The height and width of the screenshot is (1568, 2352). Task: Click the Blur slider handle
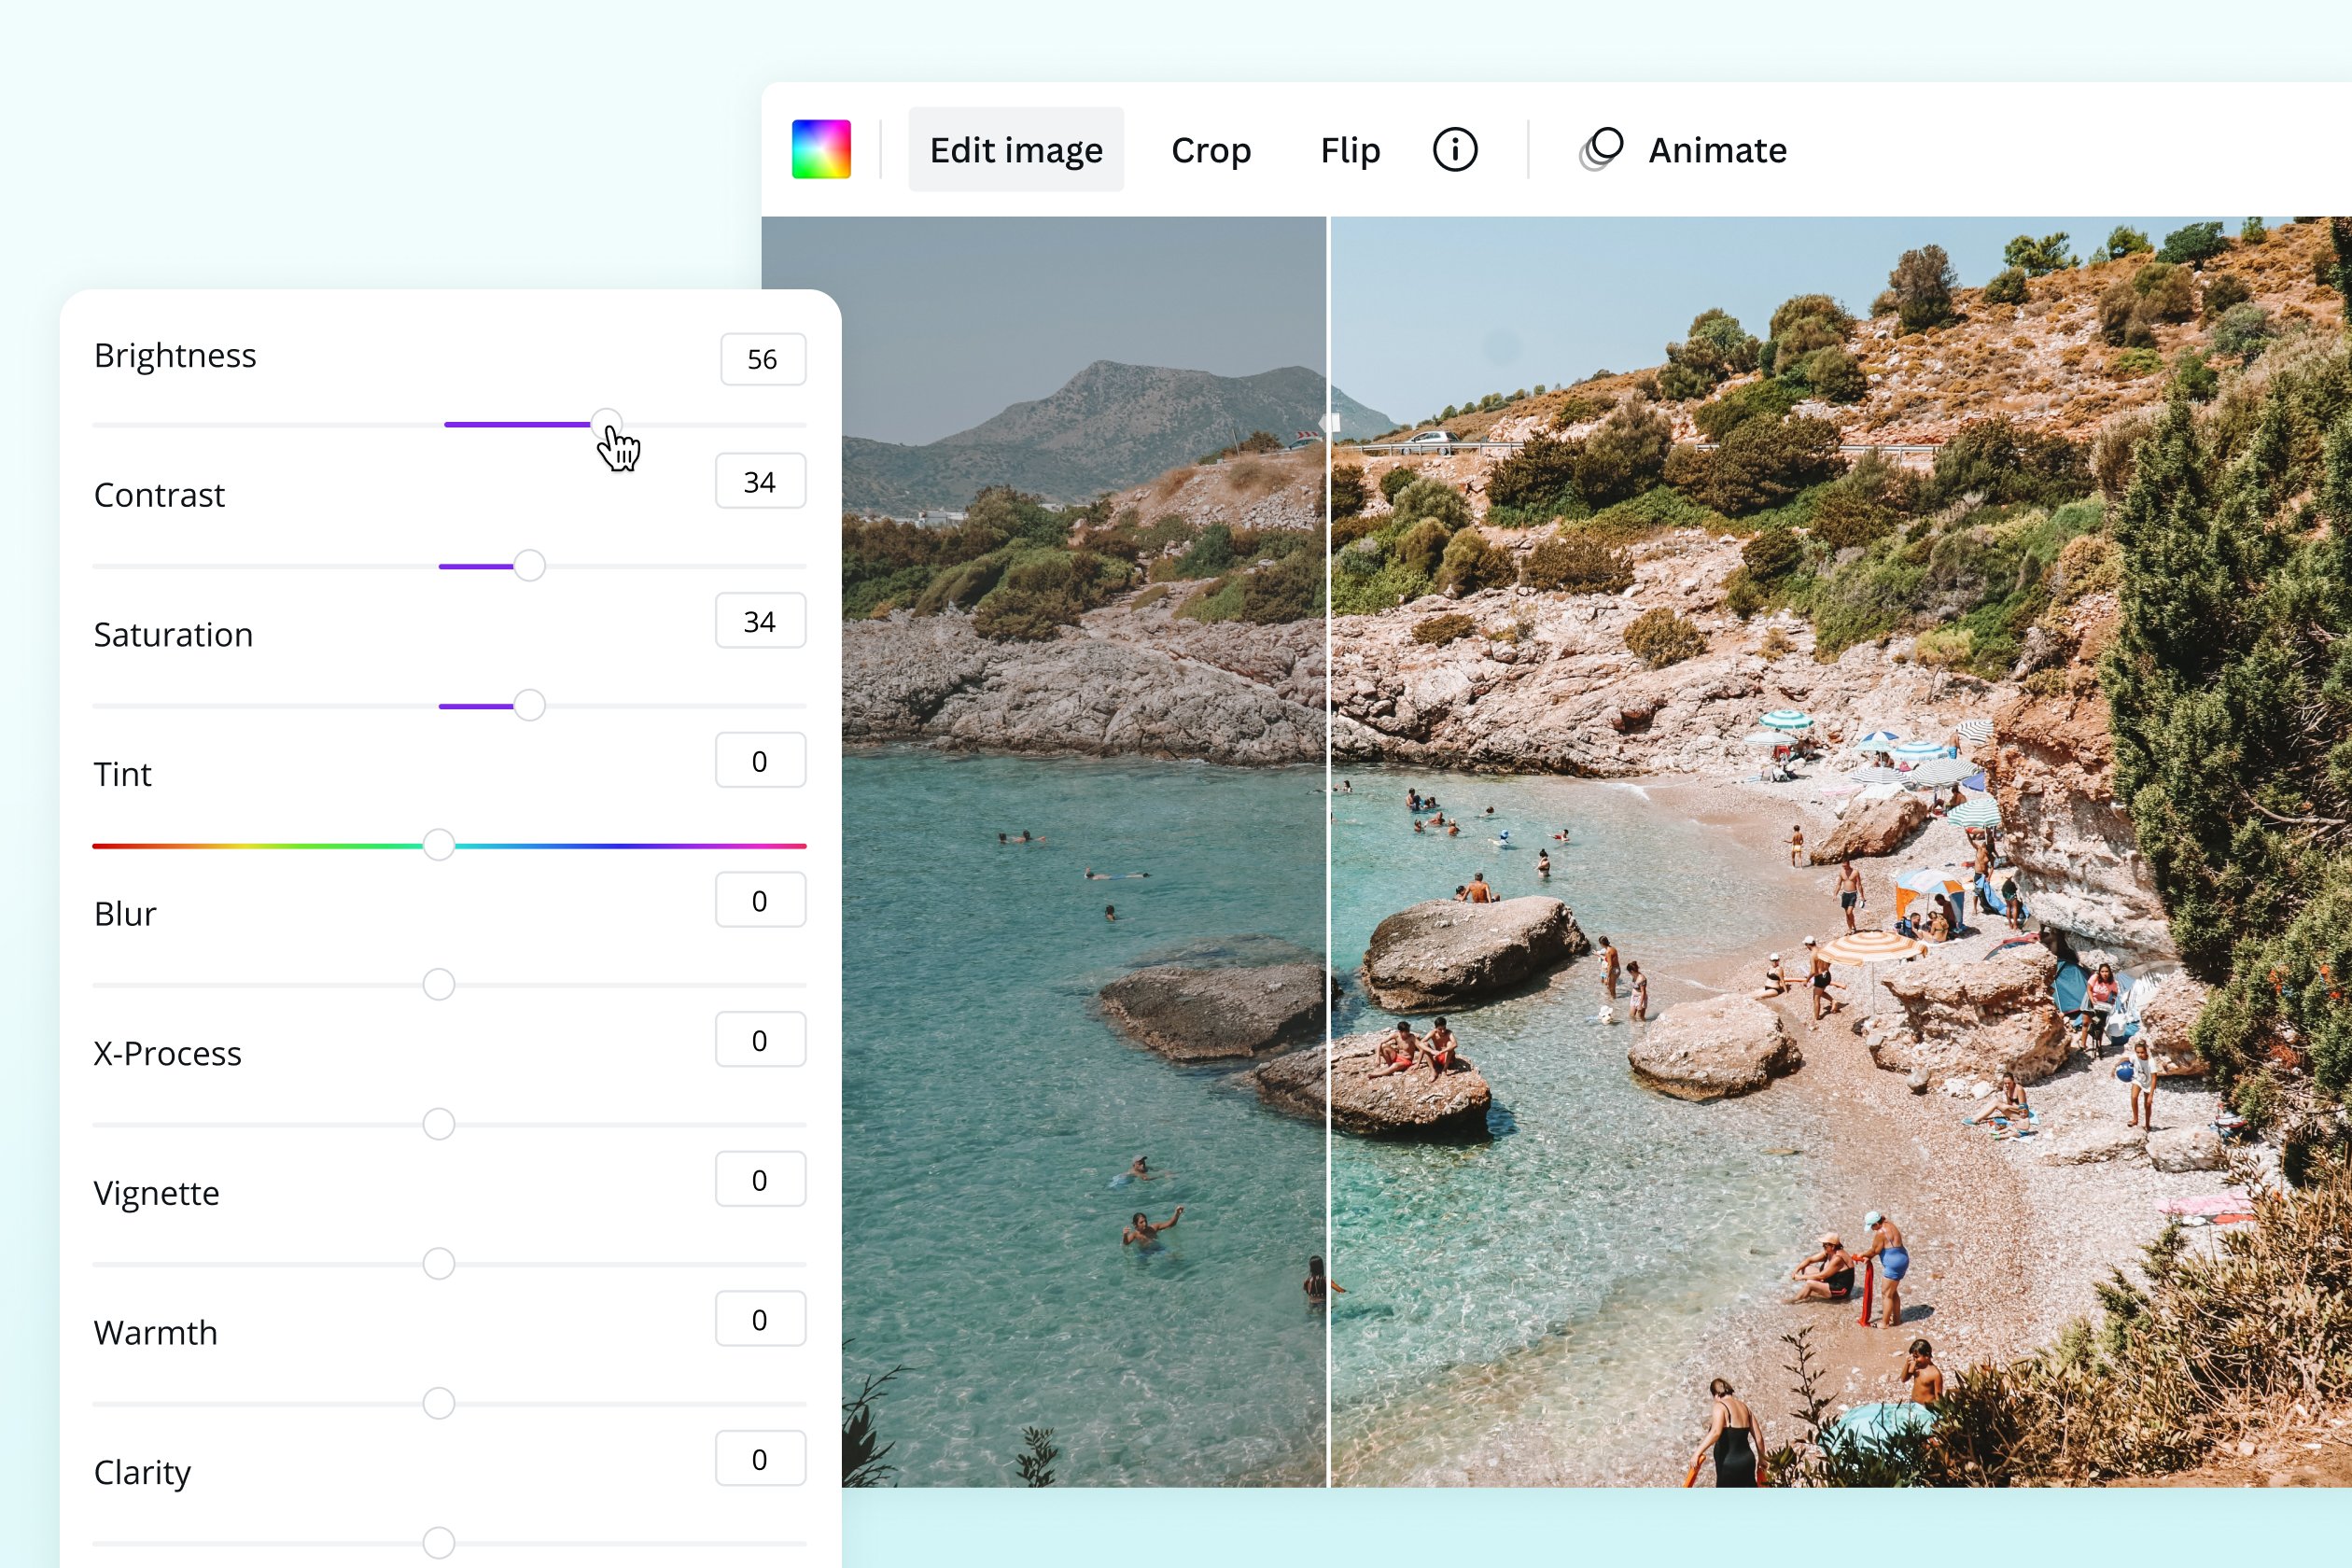coord(438,984)
